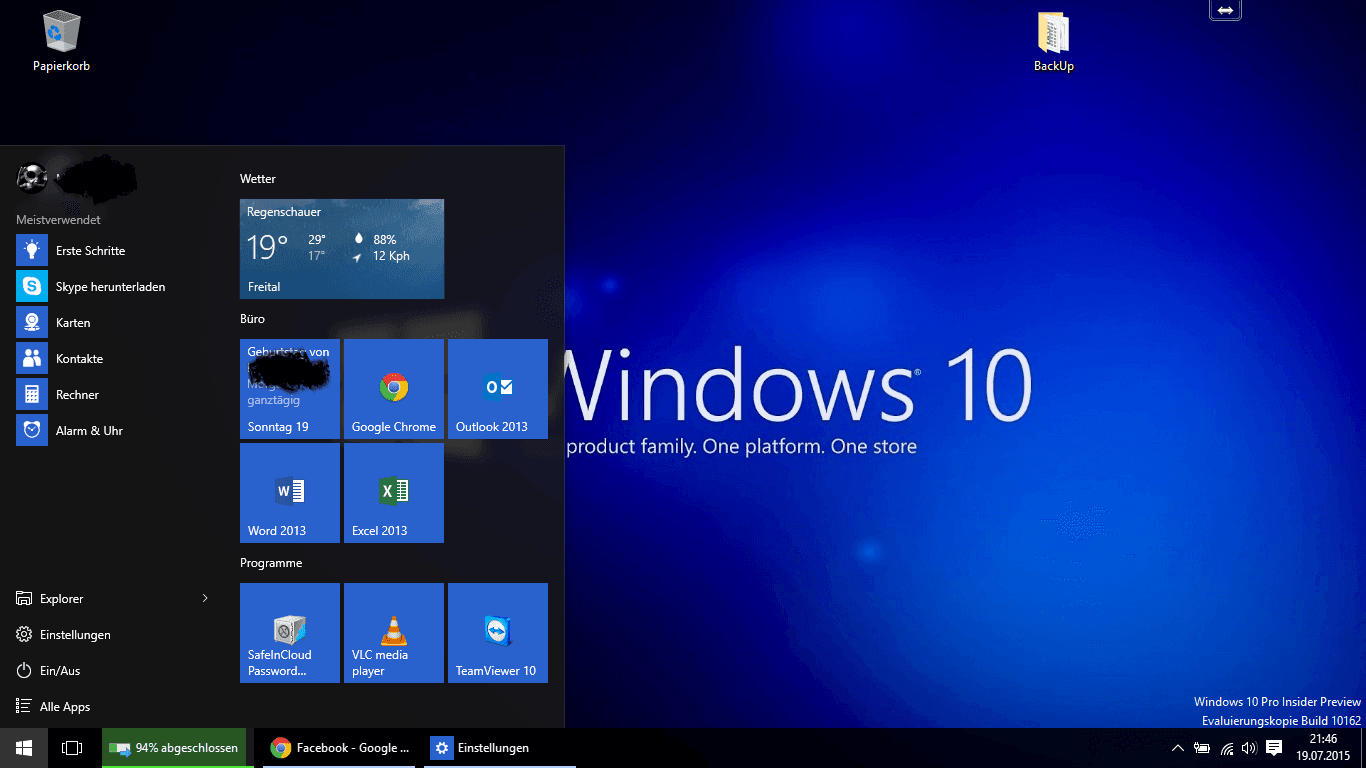Launch Excel 2013 tile
The height and width of the screenshot is (768, 1366).
coord(394,493)
